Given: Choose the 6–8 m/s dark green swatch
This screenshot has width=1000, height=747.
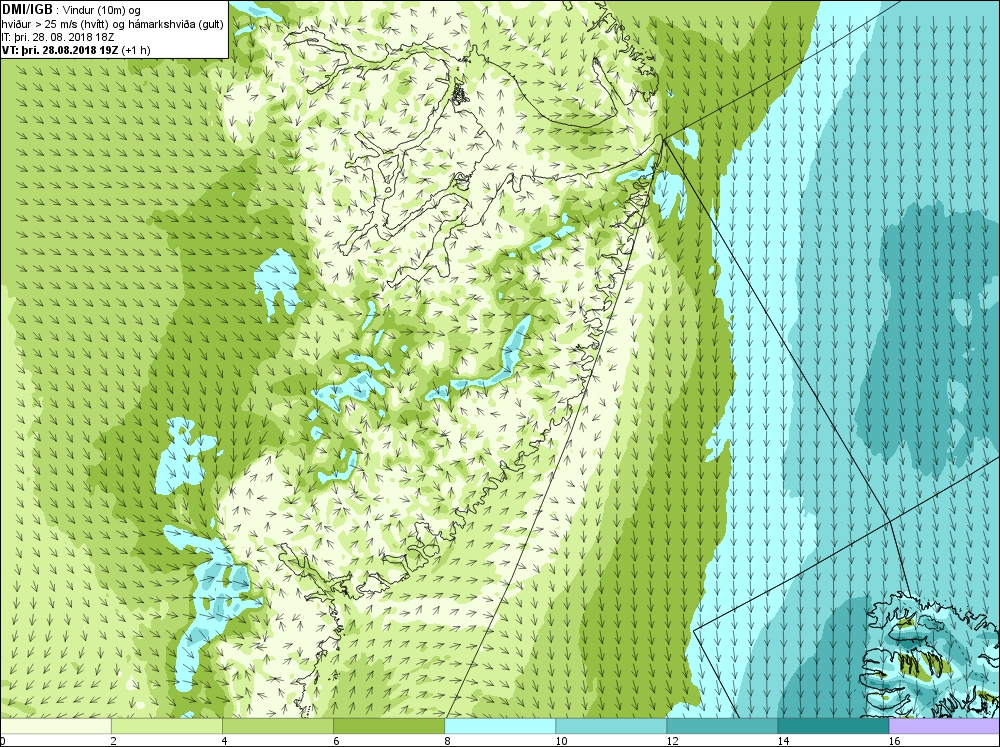Looking at the screenshot, I should point(389,726).
